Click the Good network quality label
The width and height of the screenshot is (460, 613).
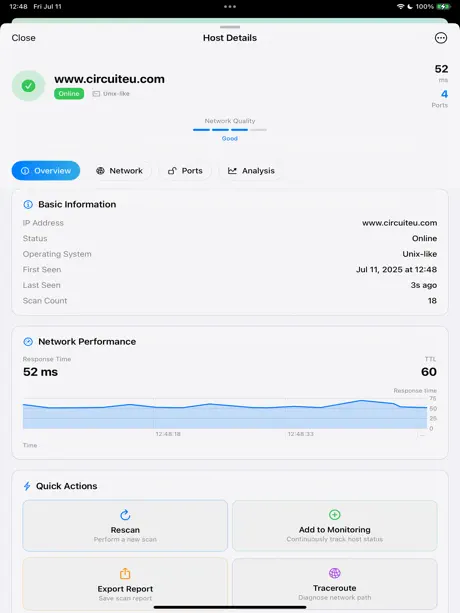[x=230, y=138]
